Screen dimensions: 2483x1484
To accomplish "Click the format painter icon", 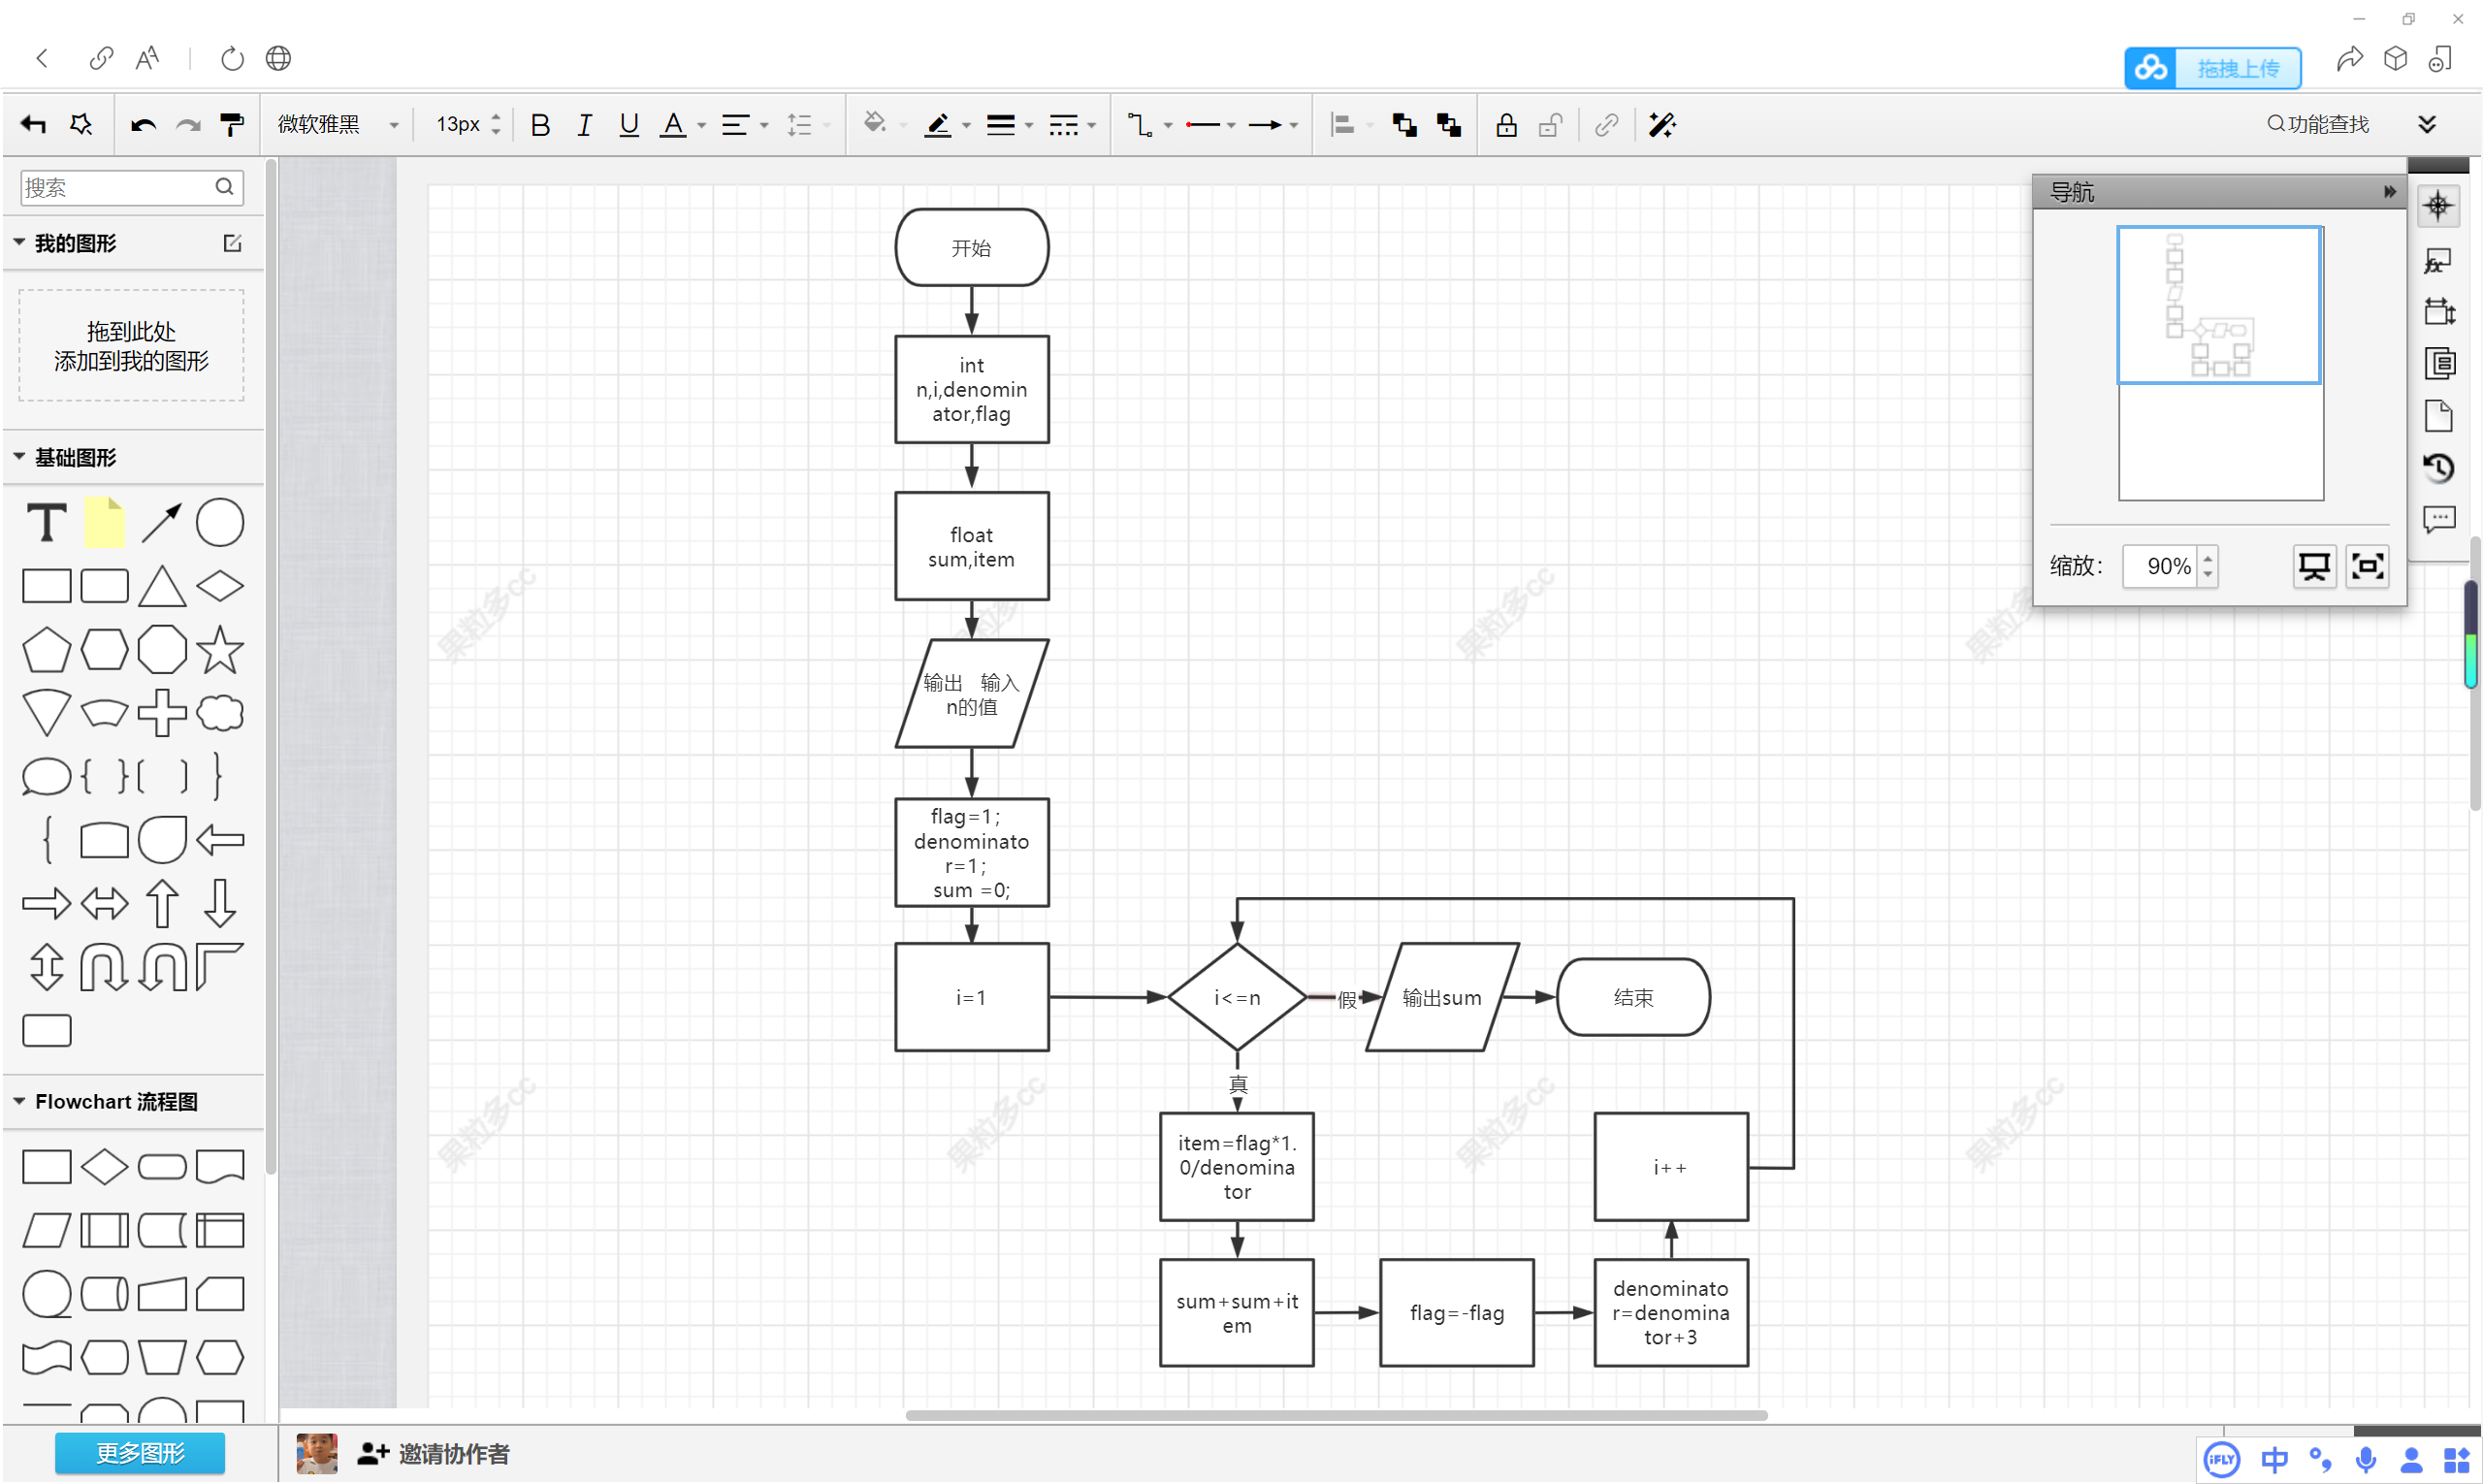I will (231, 125).
